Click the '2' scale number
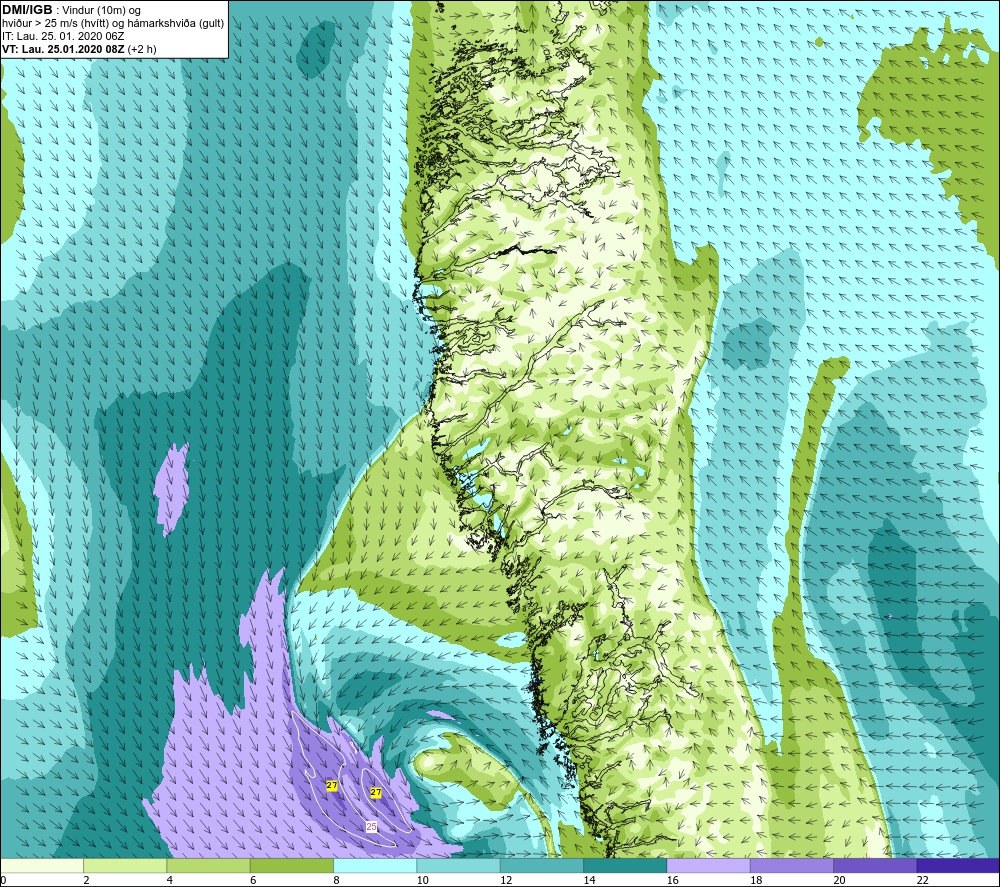The image size is (1000, 887). pos(86,880)
